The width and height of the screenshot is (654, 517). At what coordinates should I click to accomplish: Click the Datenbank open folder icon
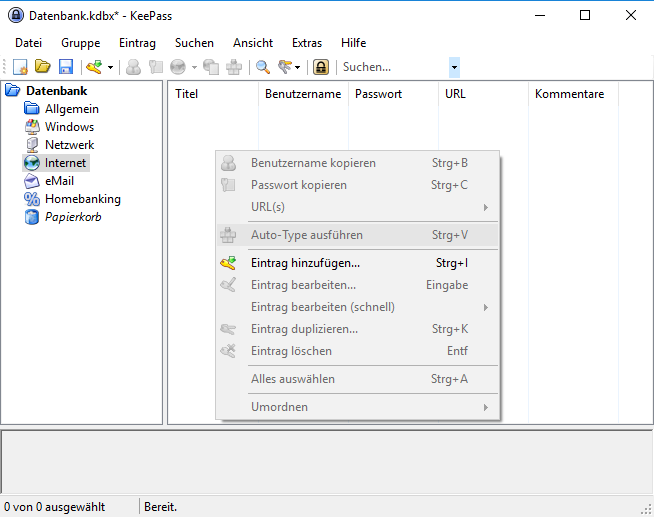coord(13,90)
